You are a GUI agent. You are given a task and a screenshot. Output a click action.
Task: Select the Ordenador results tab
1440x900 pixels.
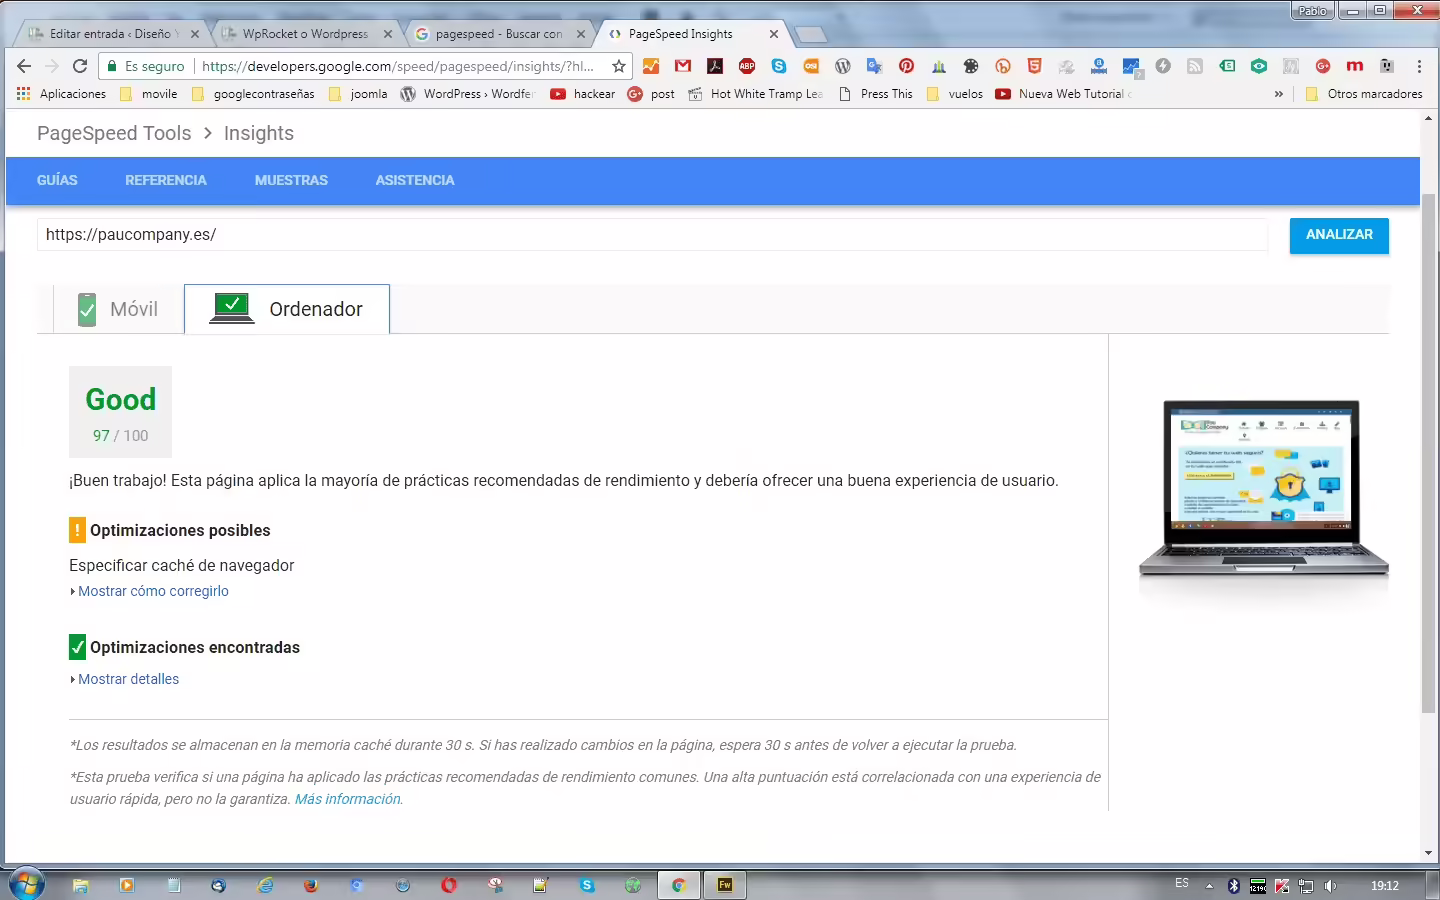287,309
